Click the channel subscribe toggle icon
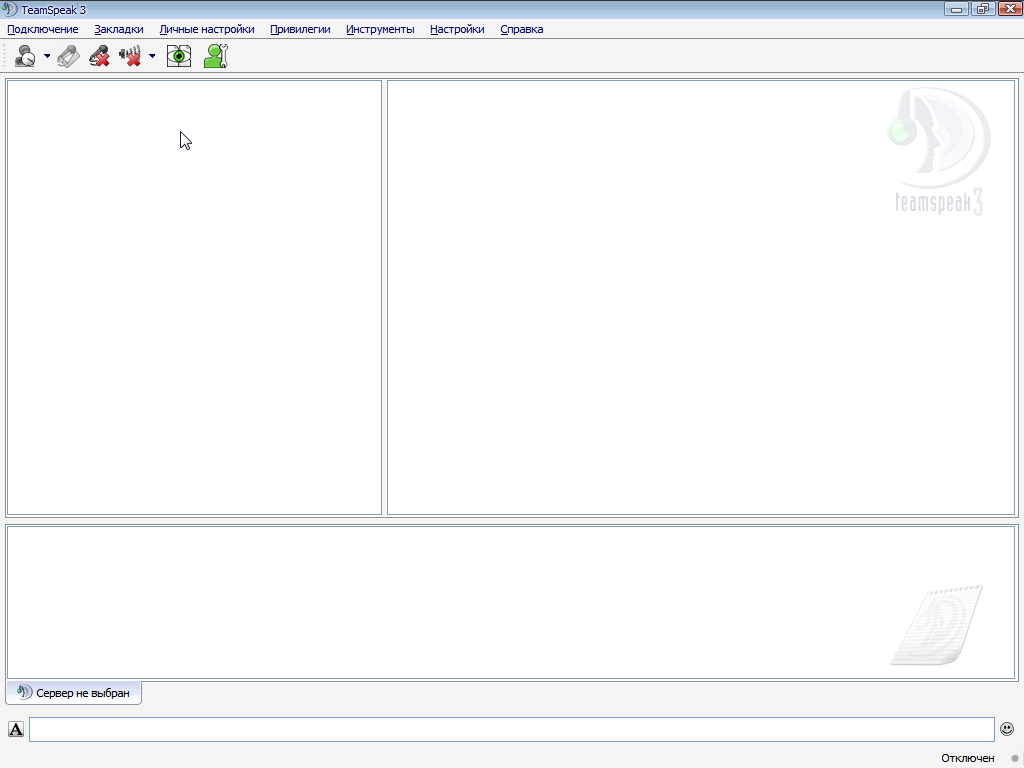The width and height of the screenshot is (1024, 768). tap(69, 56)
